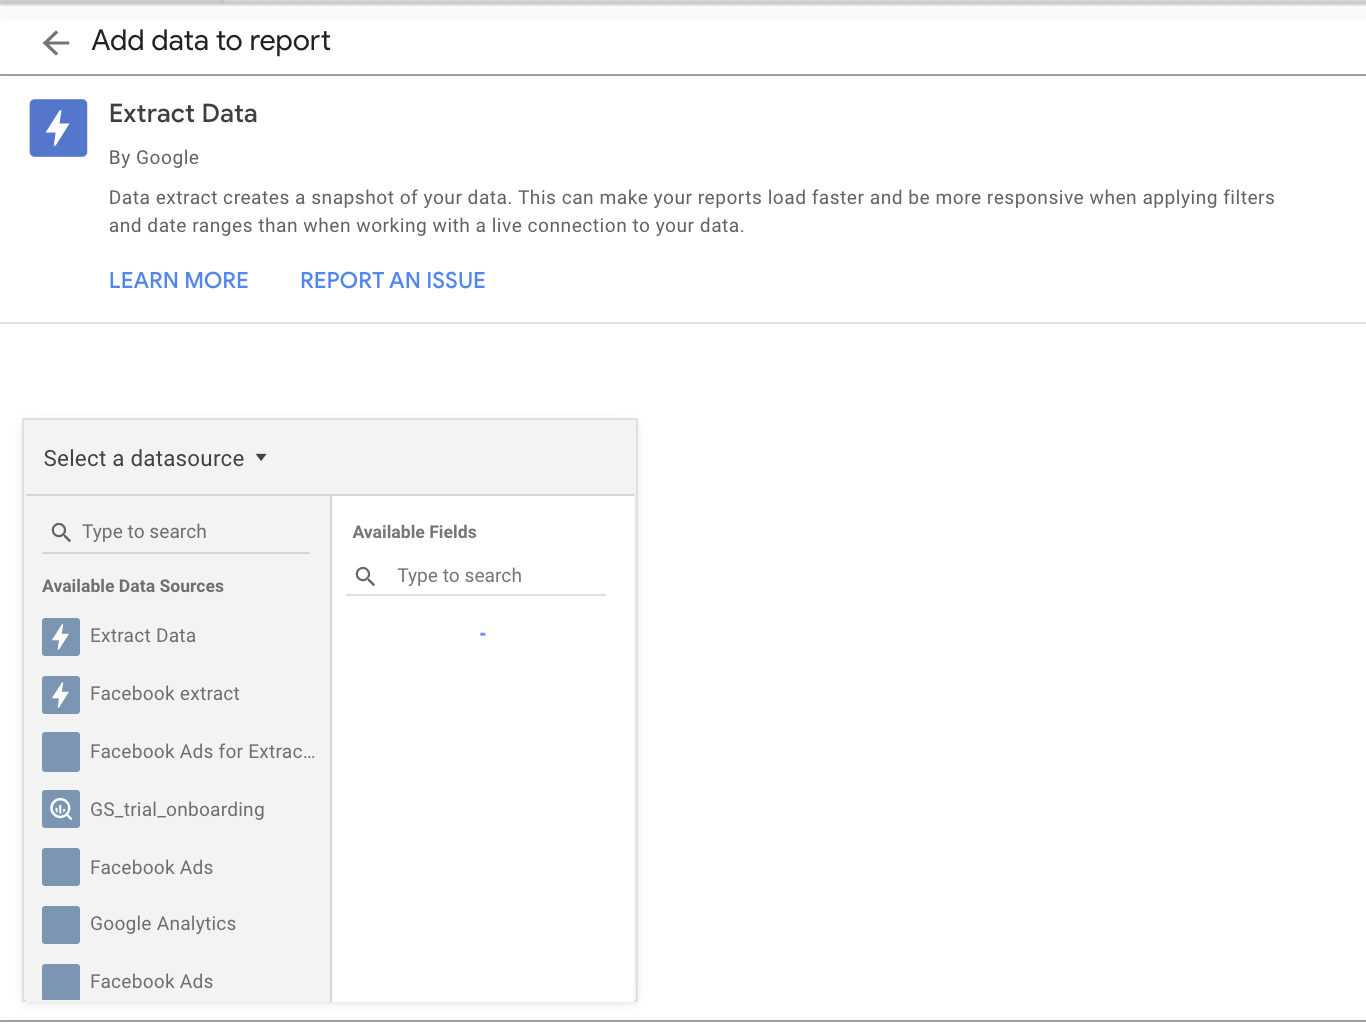This screenshot has height=1034, width=1366.
Task: Select Facebook Ads listed above Google Analytics
Action: tap(152, 868)
